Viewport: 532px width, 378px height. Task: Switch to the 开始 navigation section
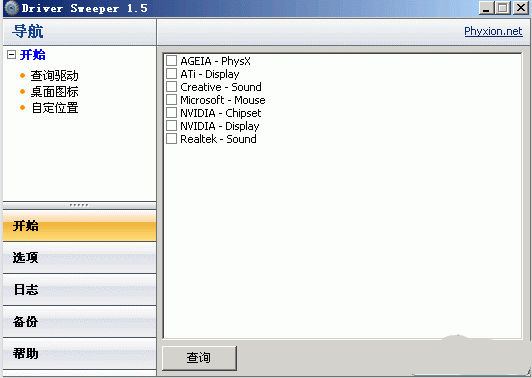[79, 226]
